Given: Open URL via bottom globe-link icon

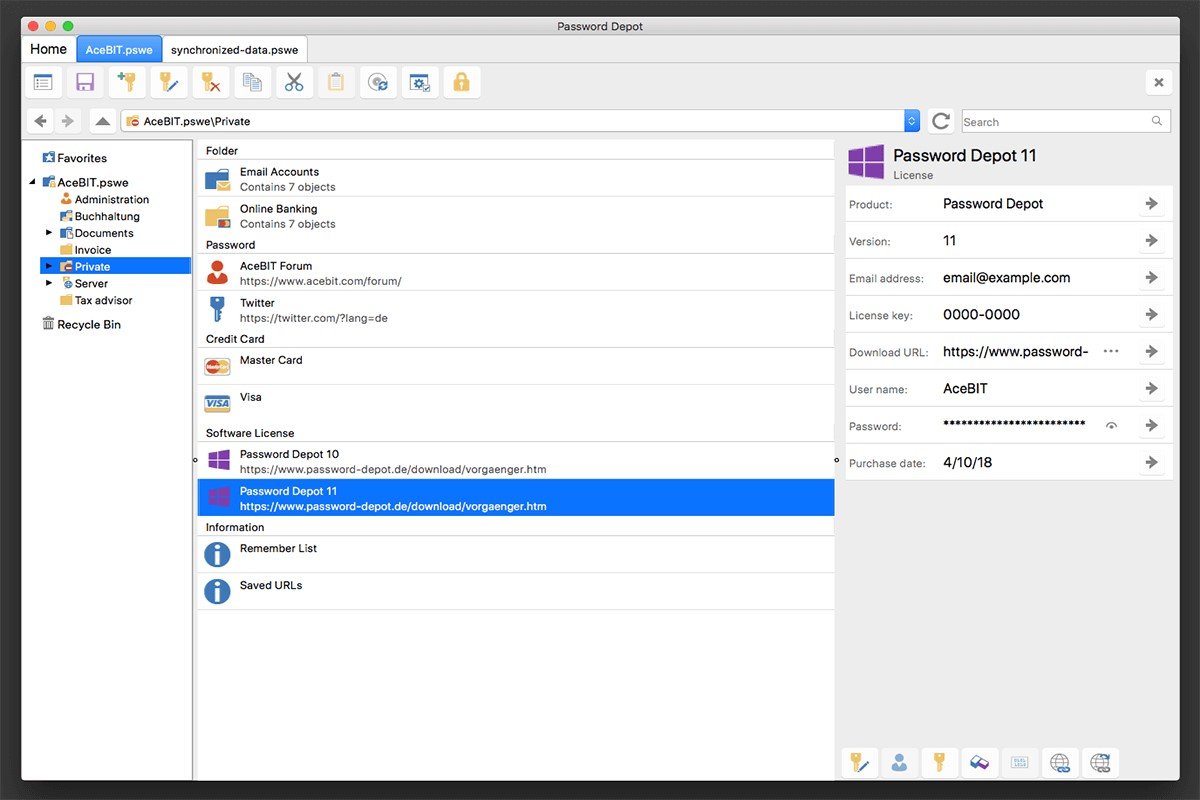Looking at the screenshot, I should (x=1060, y=763).
